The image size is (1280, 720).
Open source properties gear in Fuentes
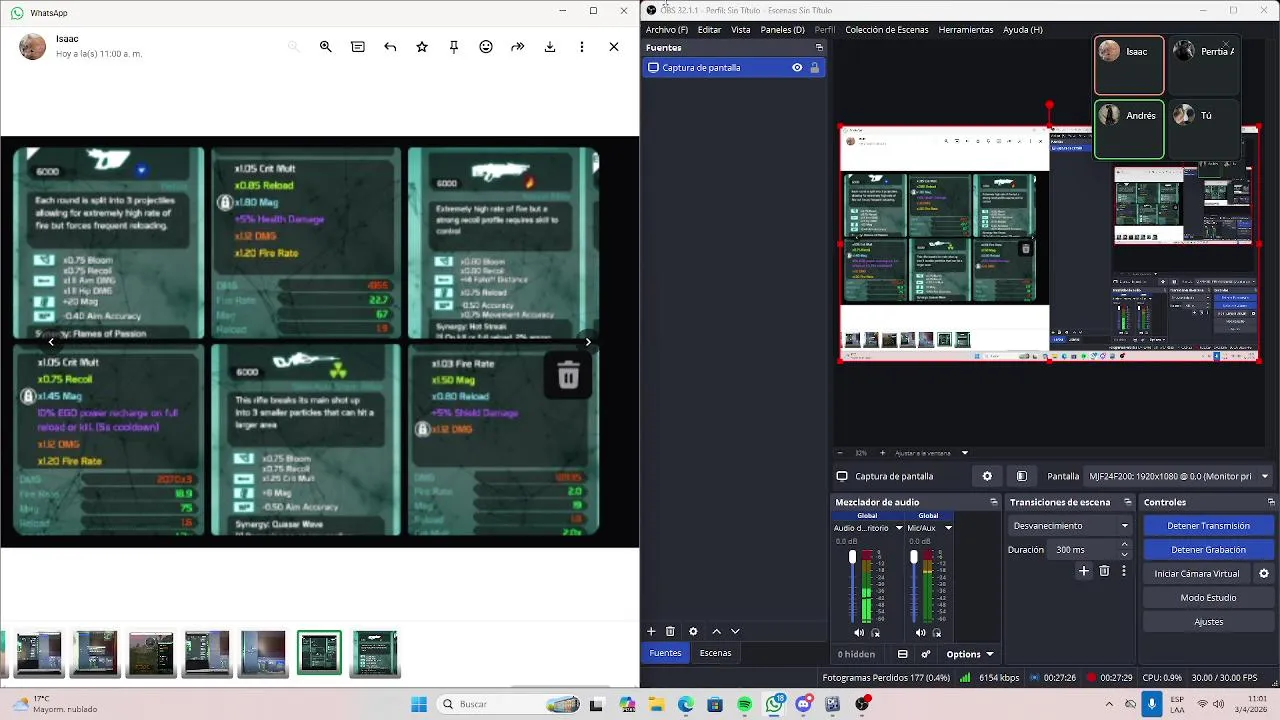(693, 632)
